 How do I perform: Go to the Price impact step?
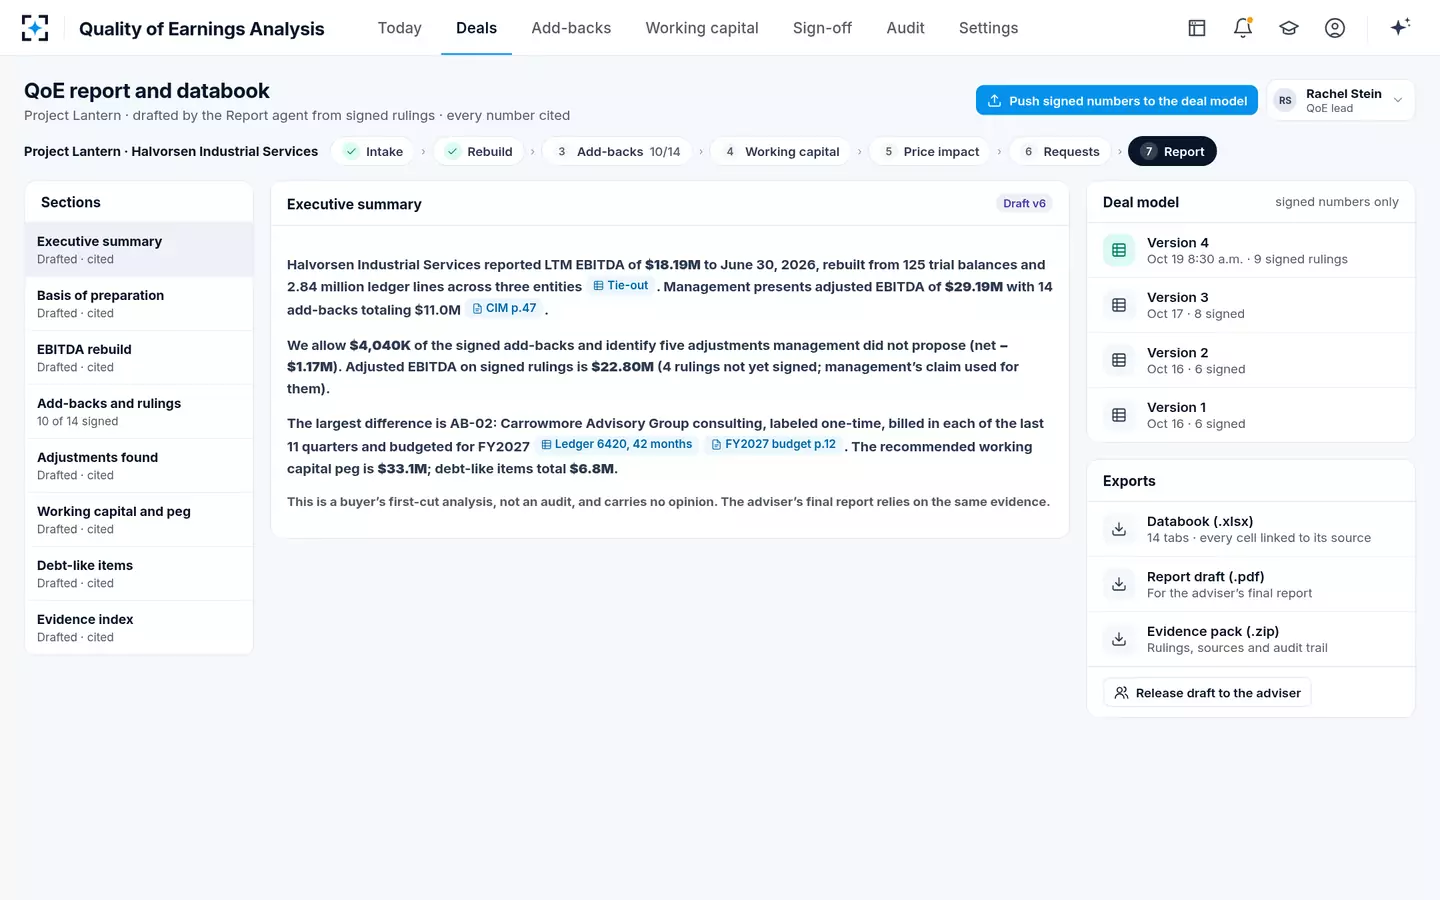[930, 151]
